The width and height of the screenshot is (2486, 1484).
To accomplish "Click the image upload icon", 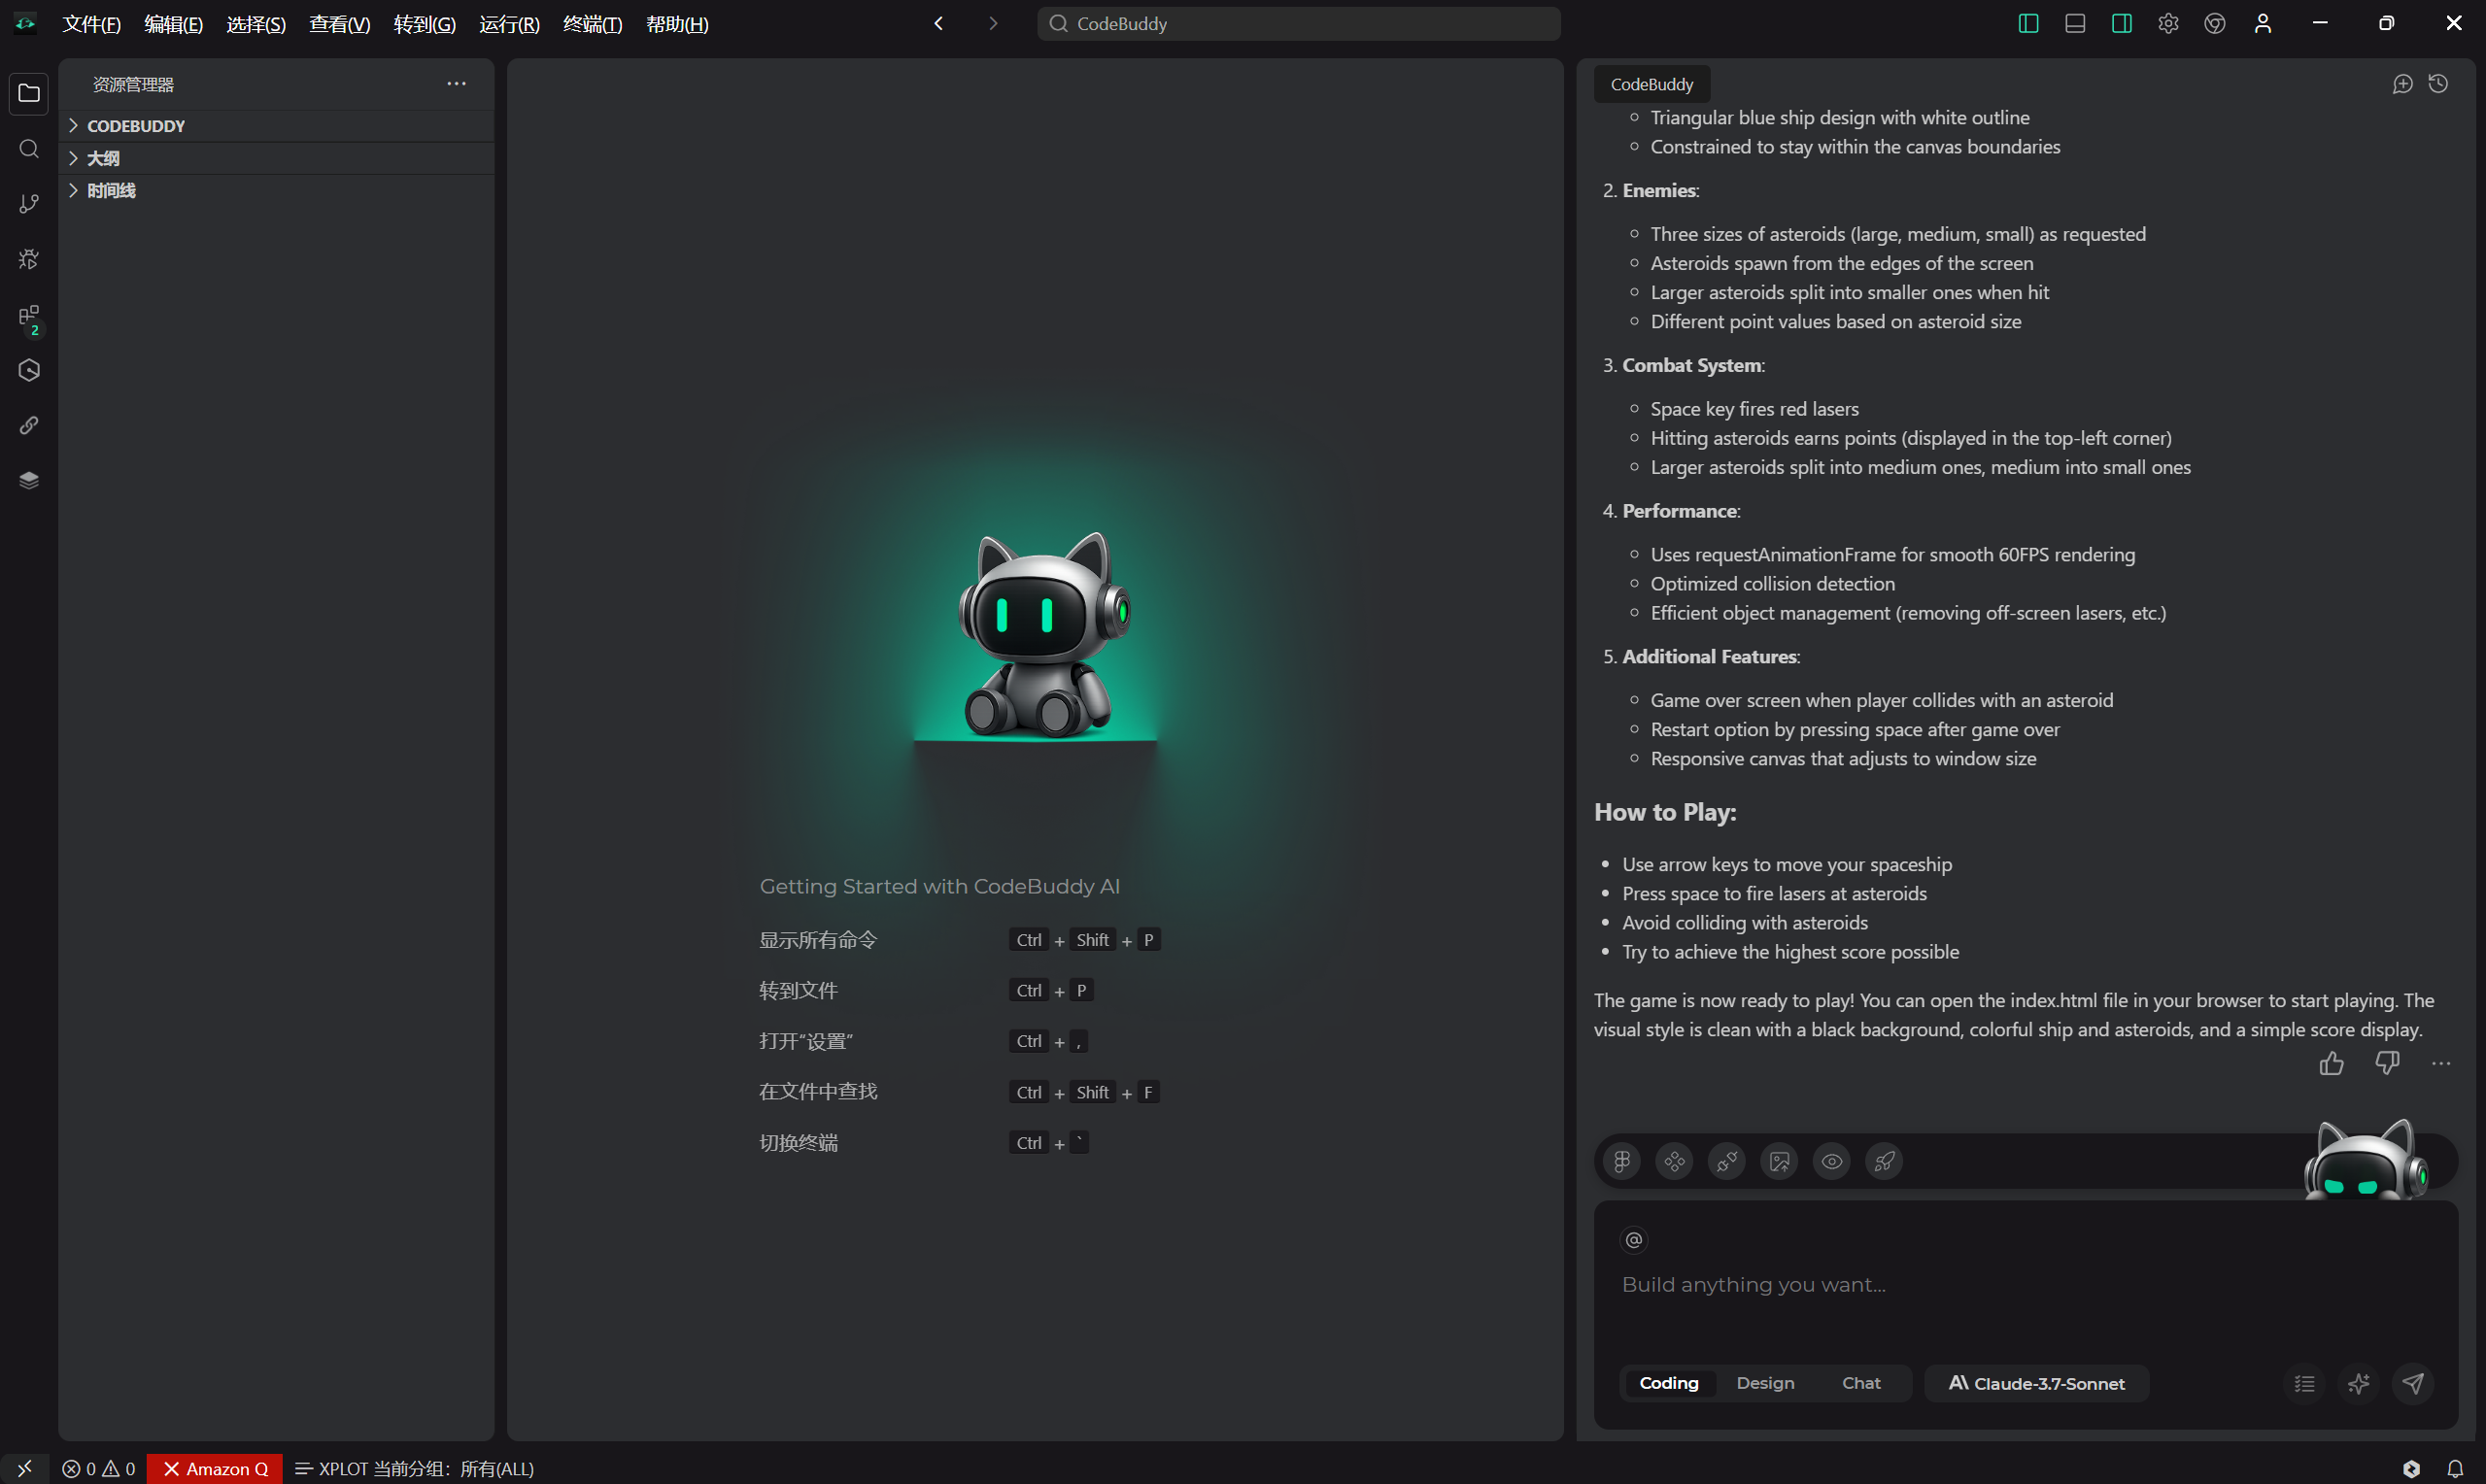I will click(1779, 1161).
